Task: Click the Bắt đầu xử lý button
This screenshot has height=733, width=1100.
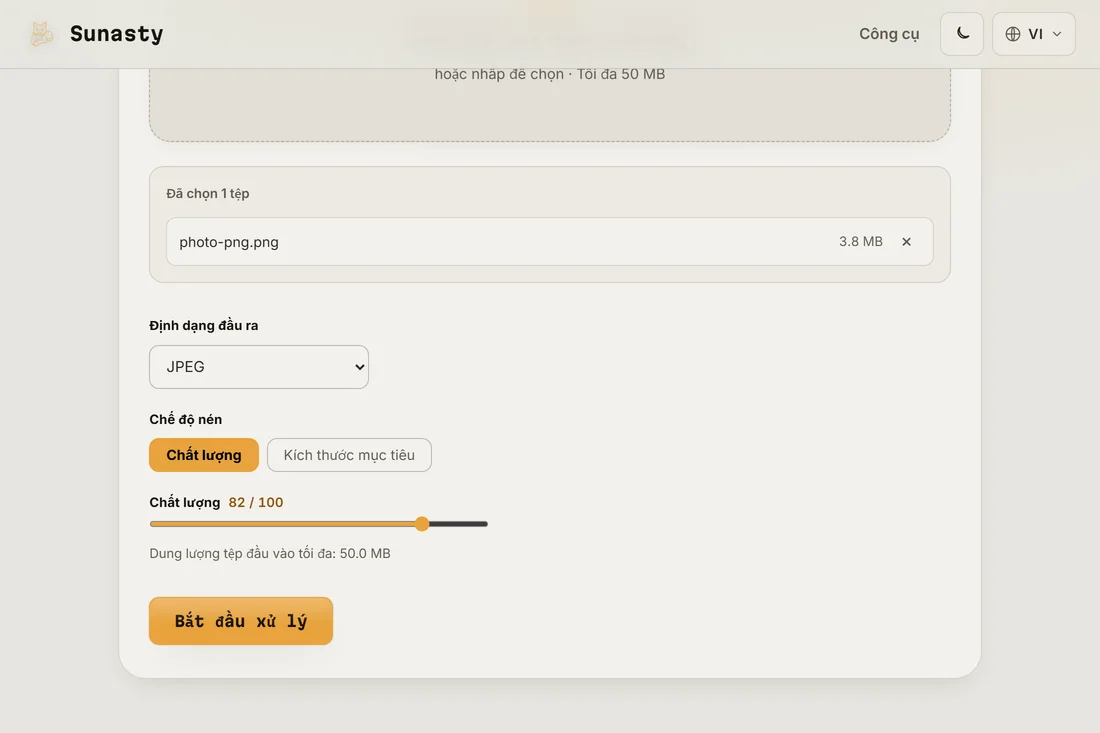Action: tap(241, 621)
